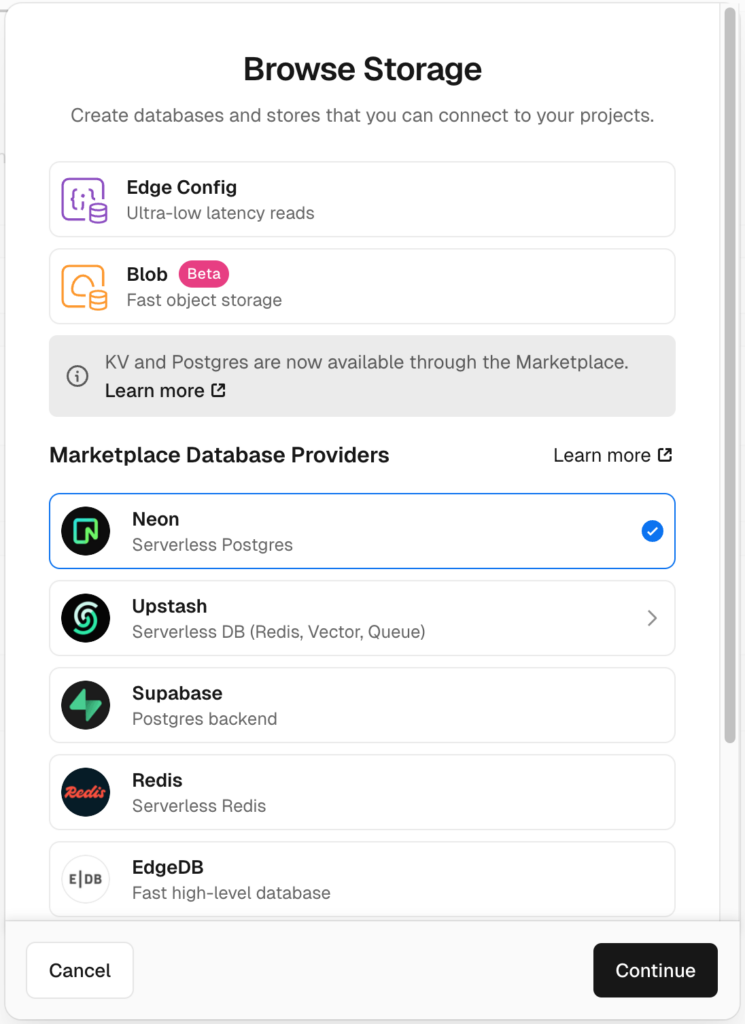
Task: Click the Edge Config icon
Action: [x=85, y=200]
